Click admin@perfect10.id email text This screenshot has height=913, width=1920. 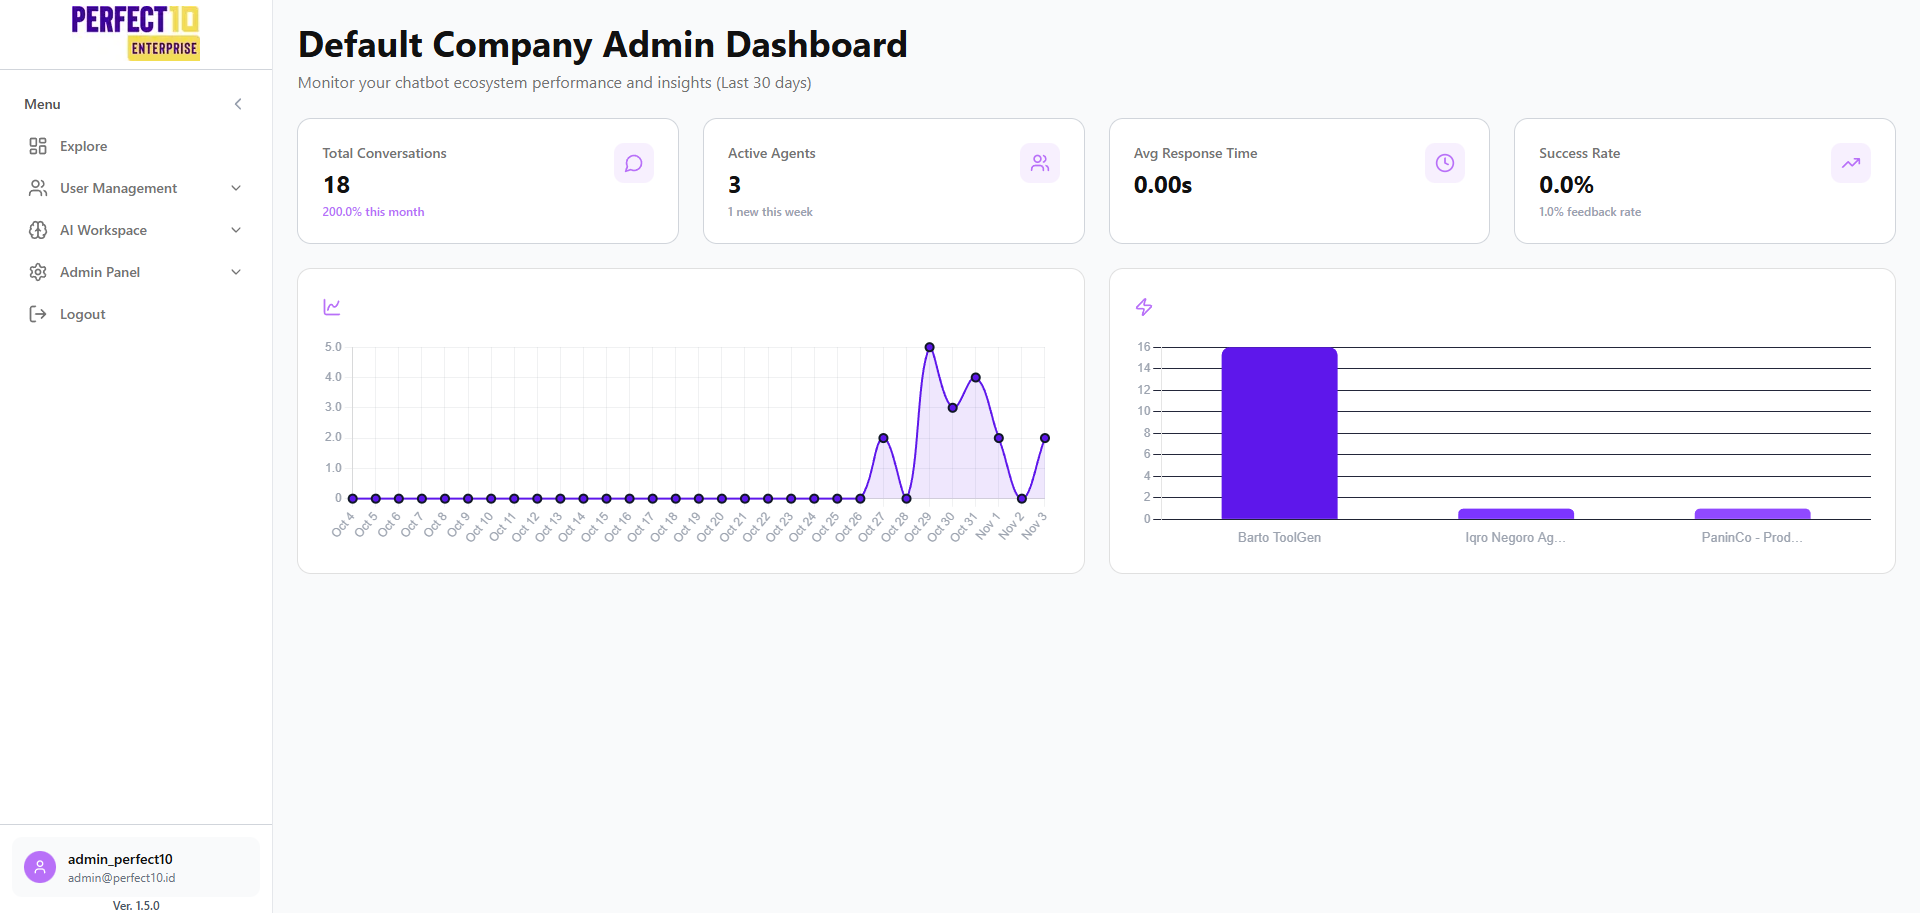(122, 878)
